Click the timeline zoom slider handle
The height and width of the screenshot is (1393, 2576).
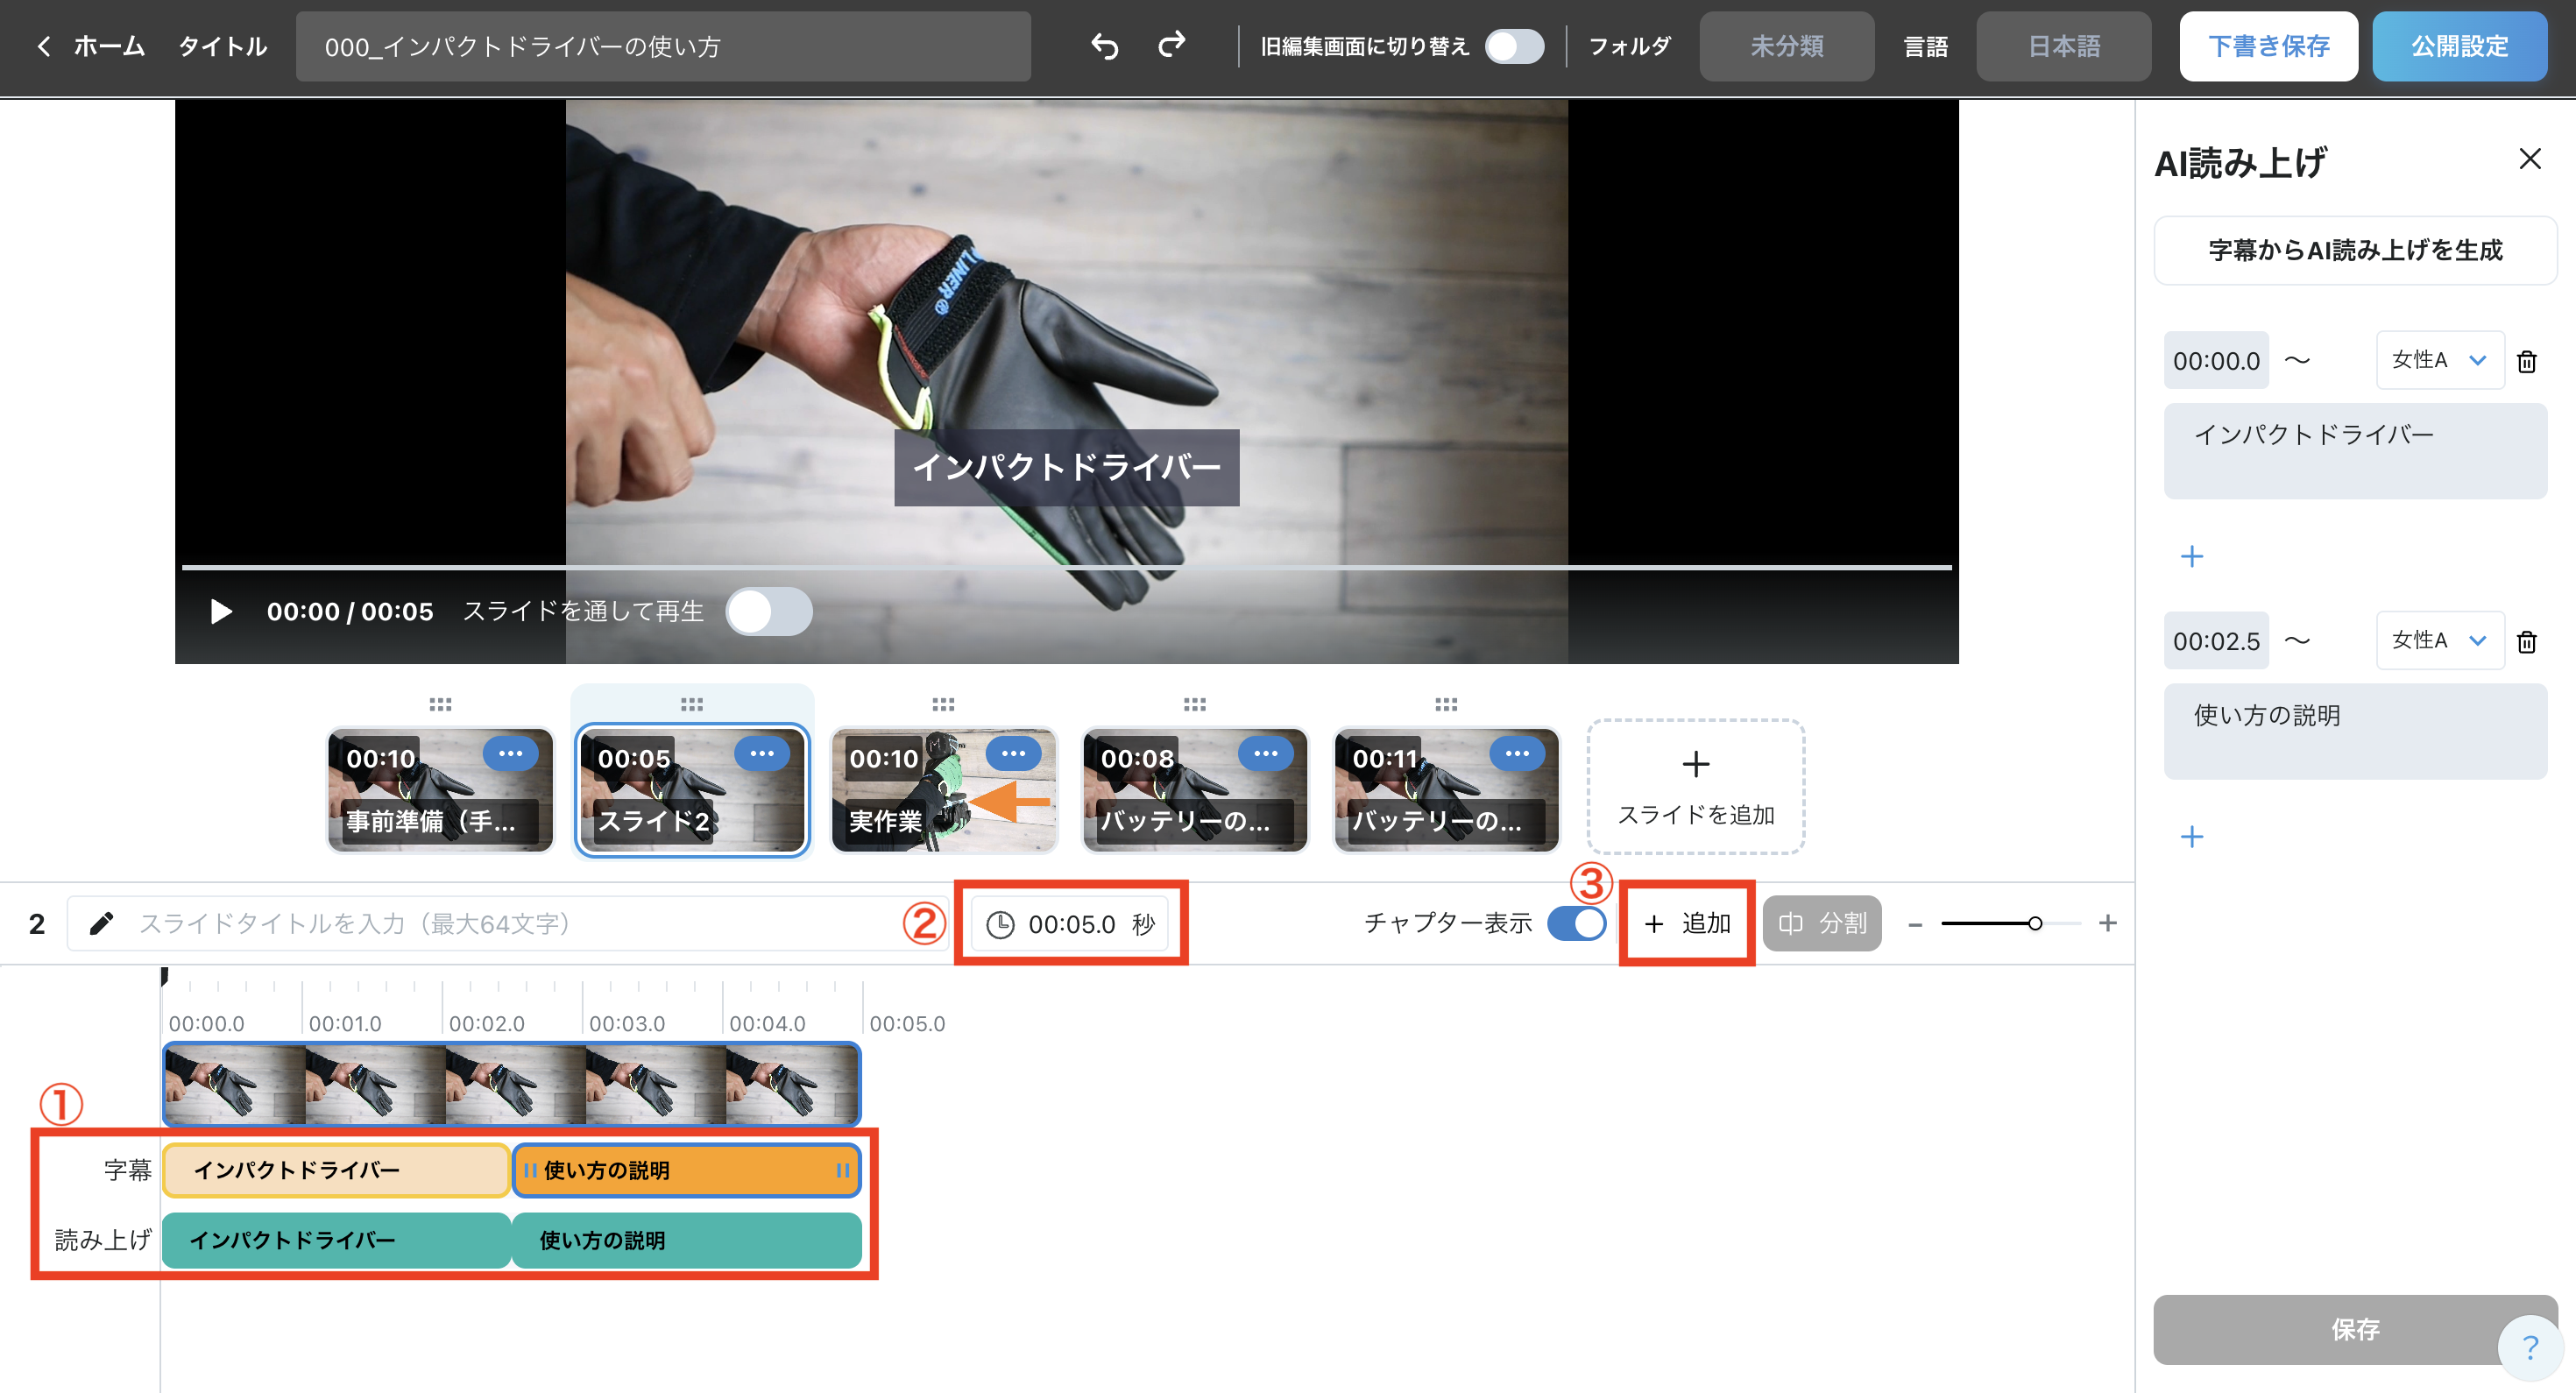tap(2034, 923)
